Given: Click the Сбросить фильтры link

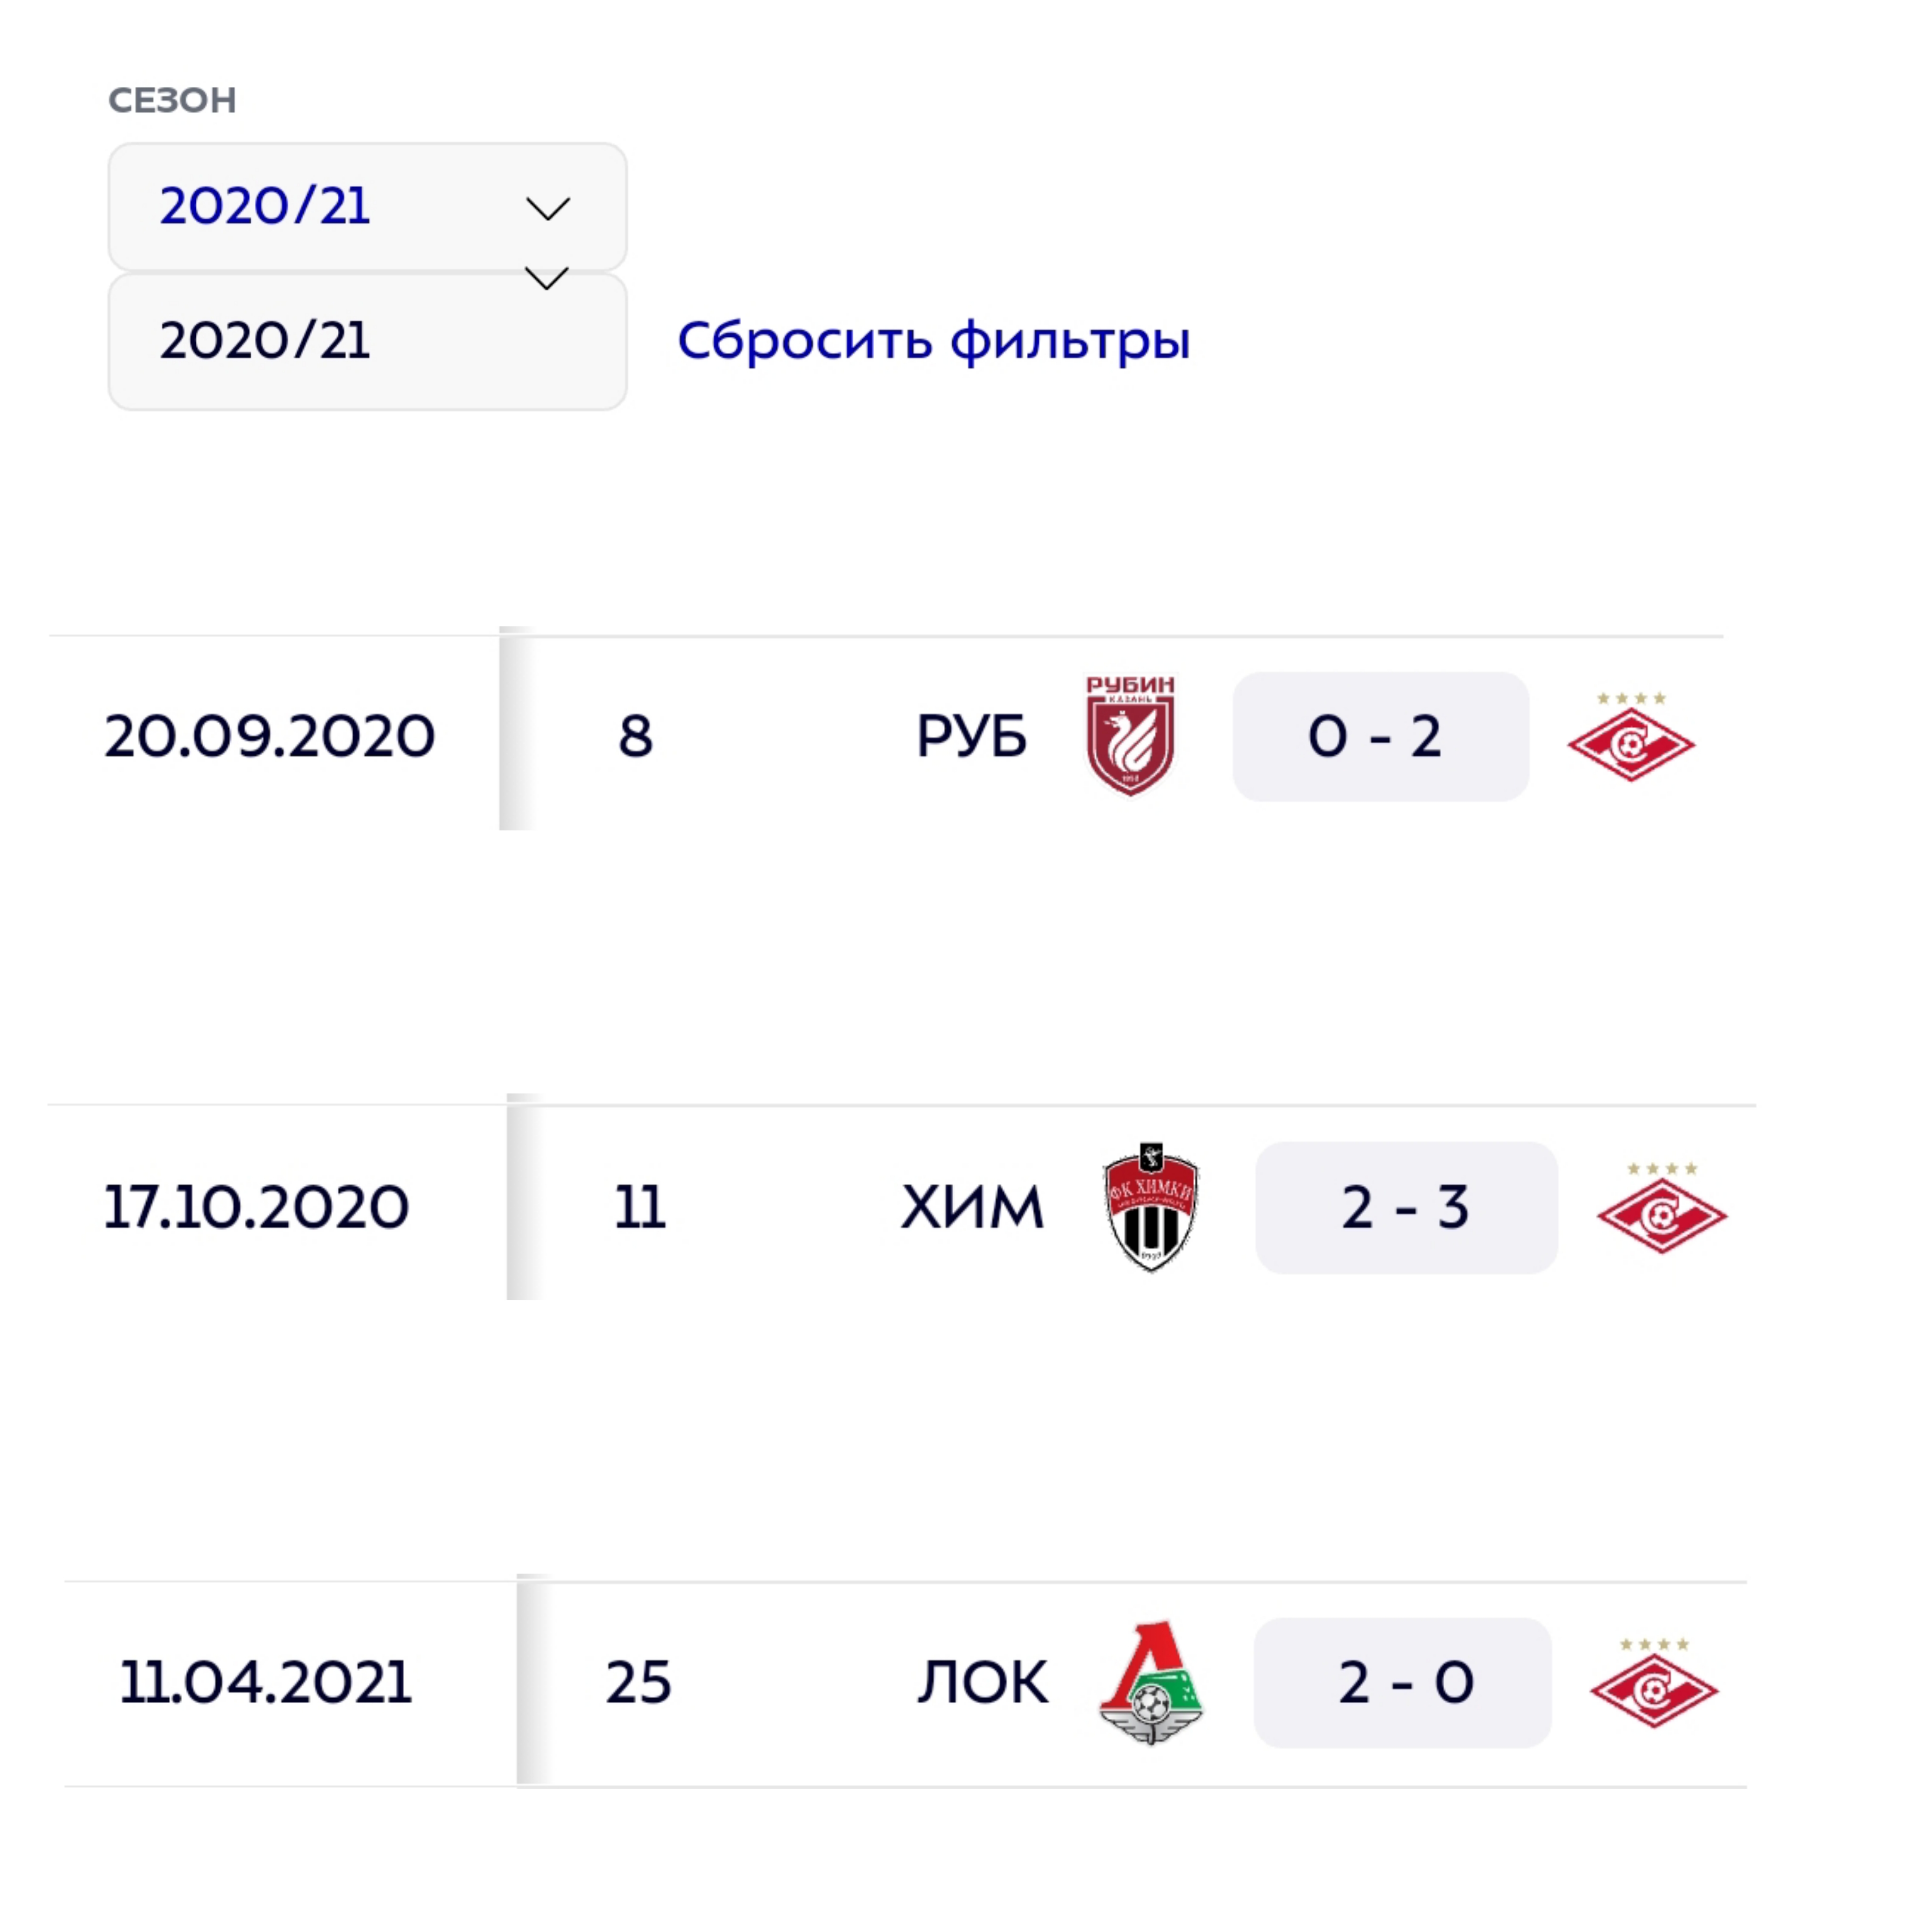Looking at the screenshot, I should (x=933, y=341).
